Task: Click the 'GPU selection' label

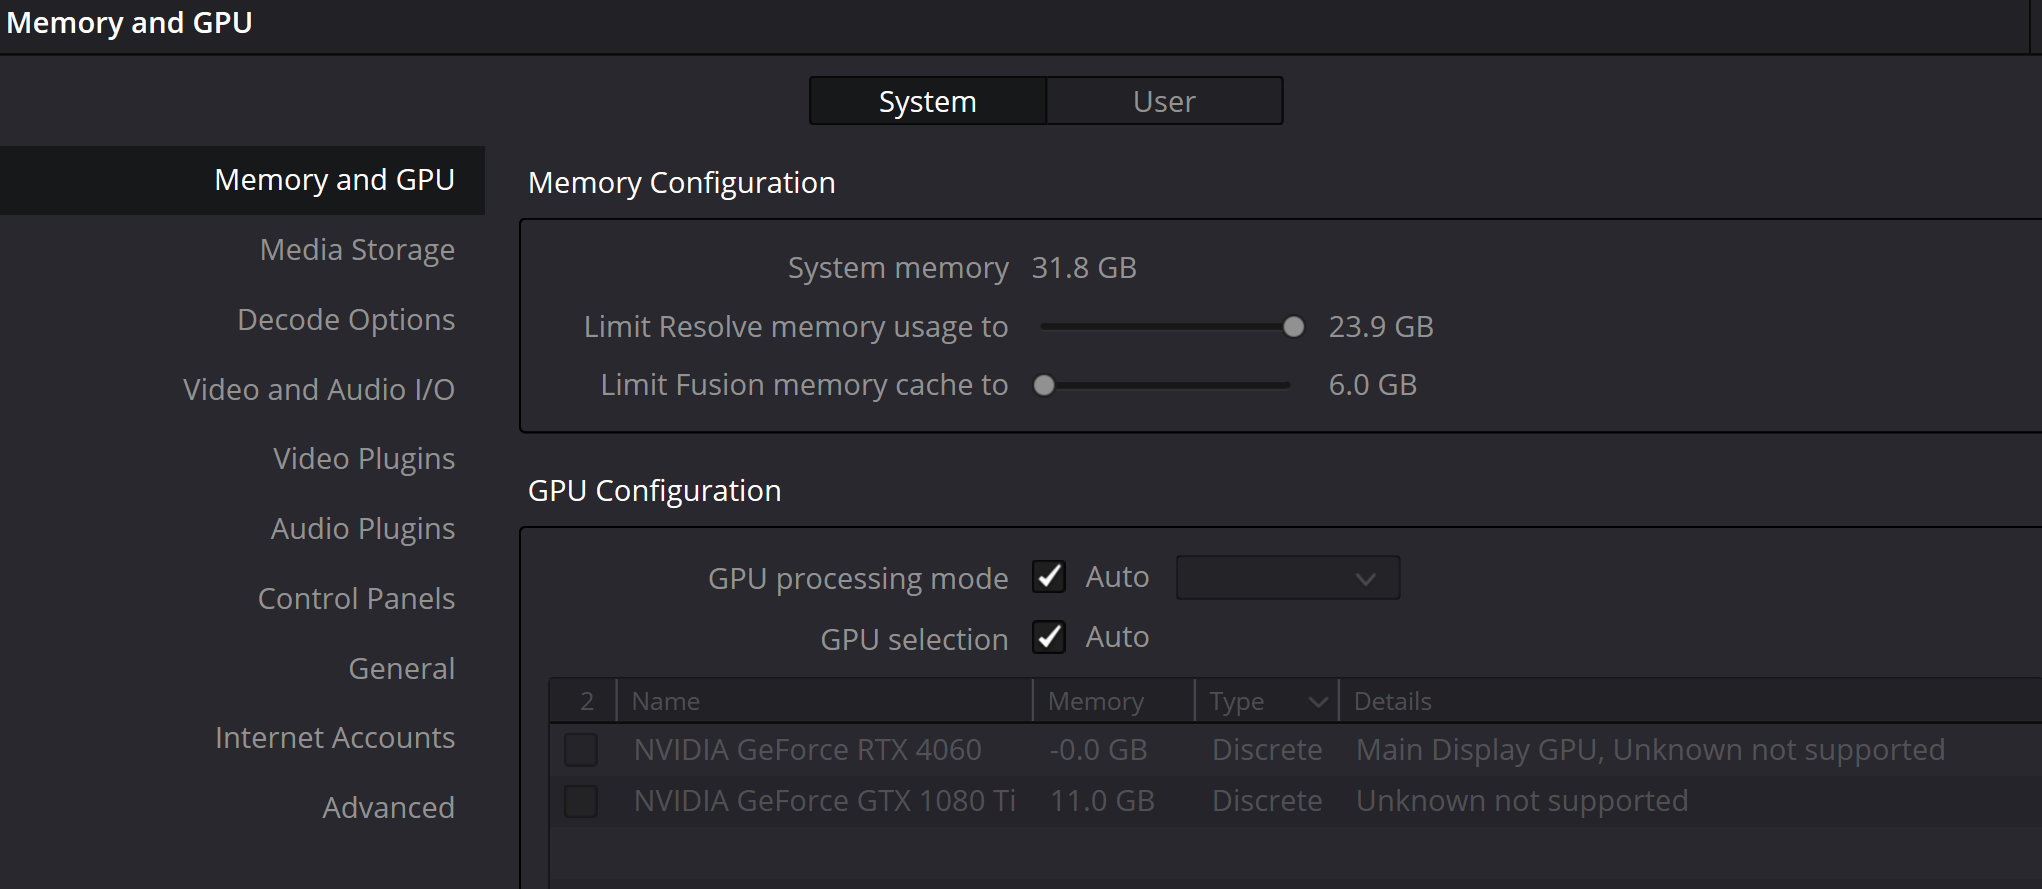Action: (x=914, y=640)
